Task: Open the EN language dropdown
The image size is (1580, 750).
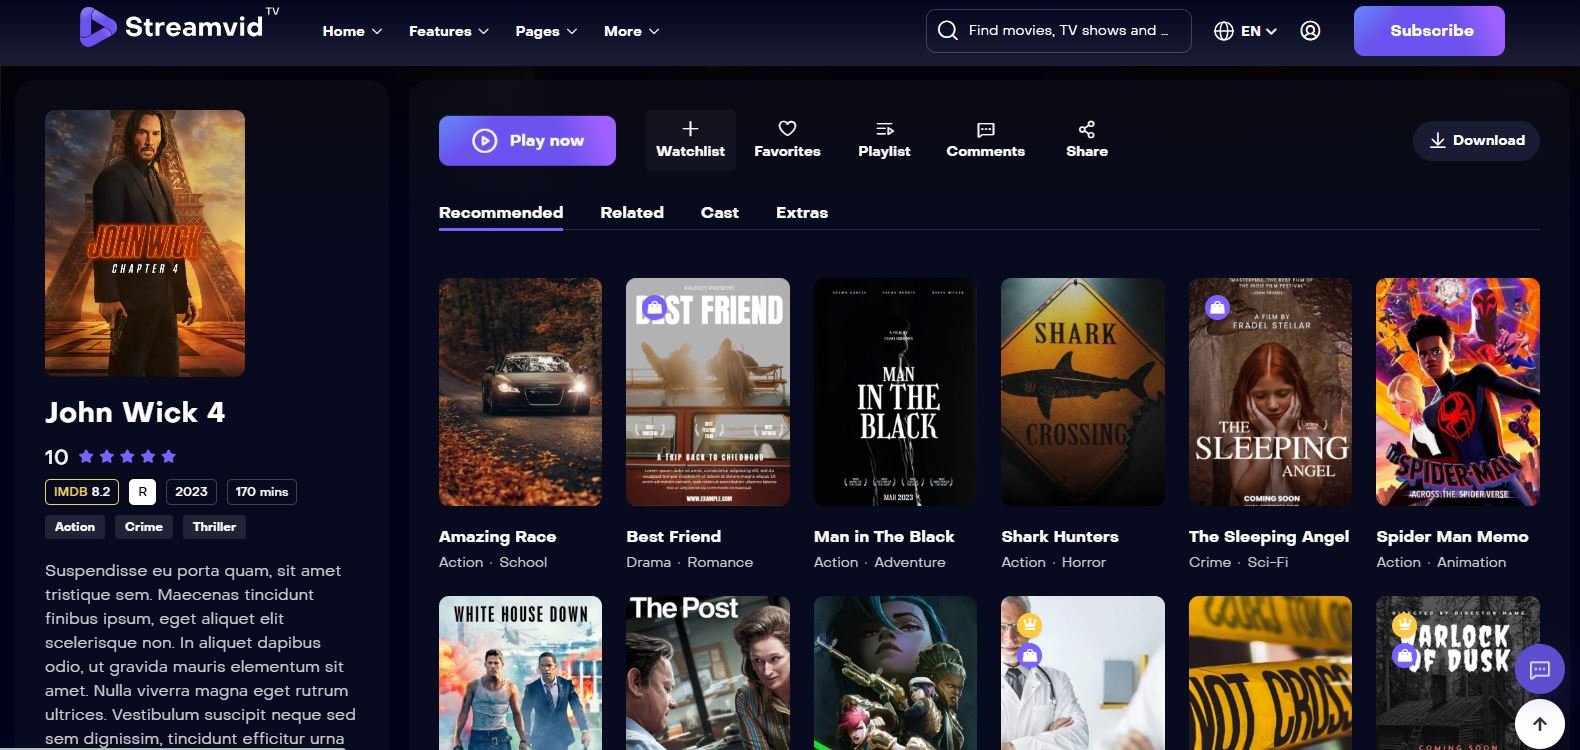Action: pyautogui.click(x=1258, y=31)
